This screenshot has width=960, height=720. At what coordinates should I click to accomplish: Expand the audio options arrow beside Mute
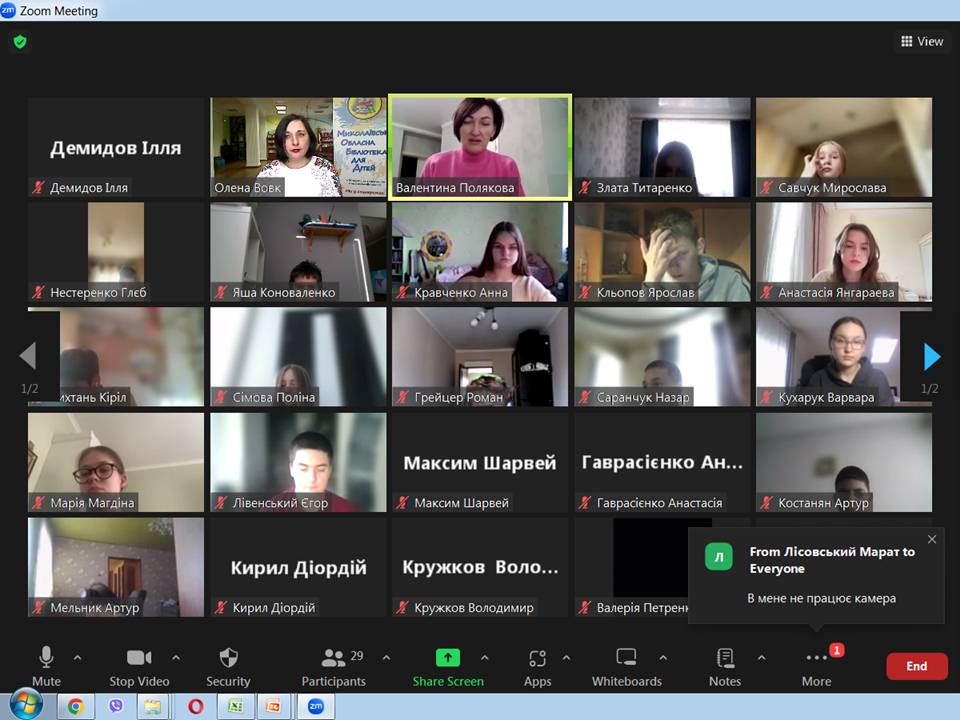pyautogui.click(x=78, y=658)
